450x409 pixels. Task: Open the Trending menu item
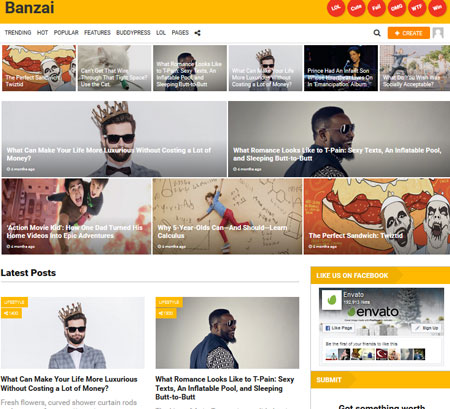pyautogui.click(x=18, y=33)
